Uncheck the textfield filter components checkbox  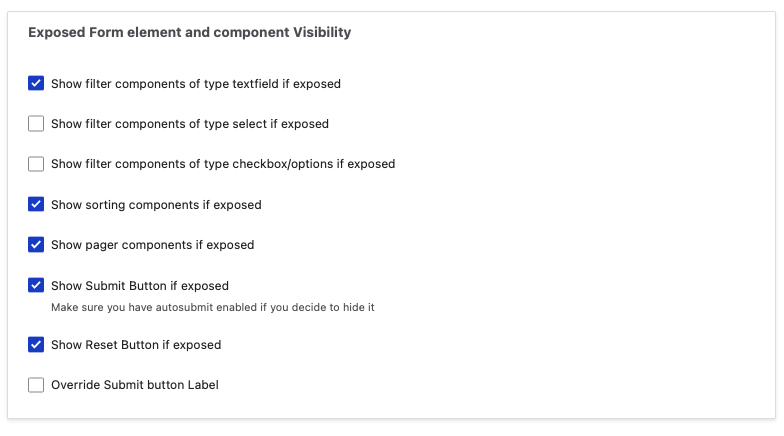(36, 84)
